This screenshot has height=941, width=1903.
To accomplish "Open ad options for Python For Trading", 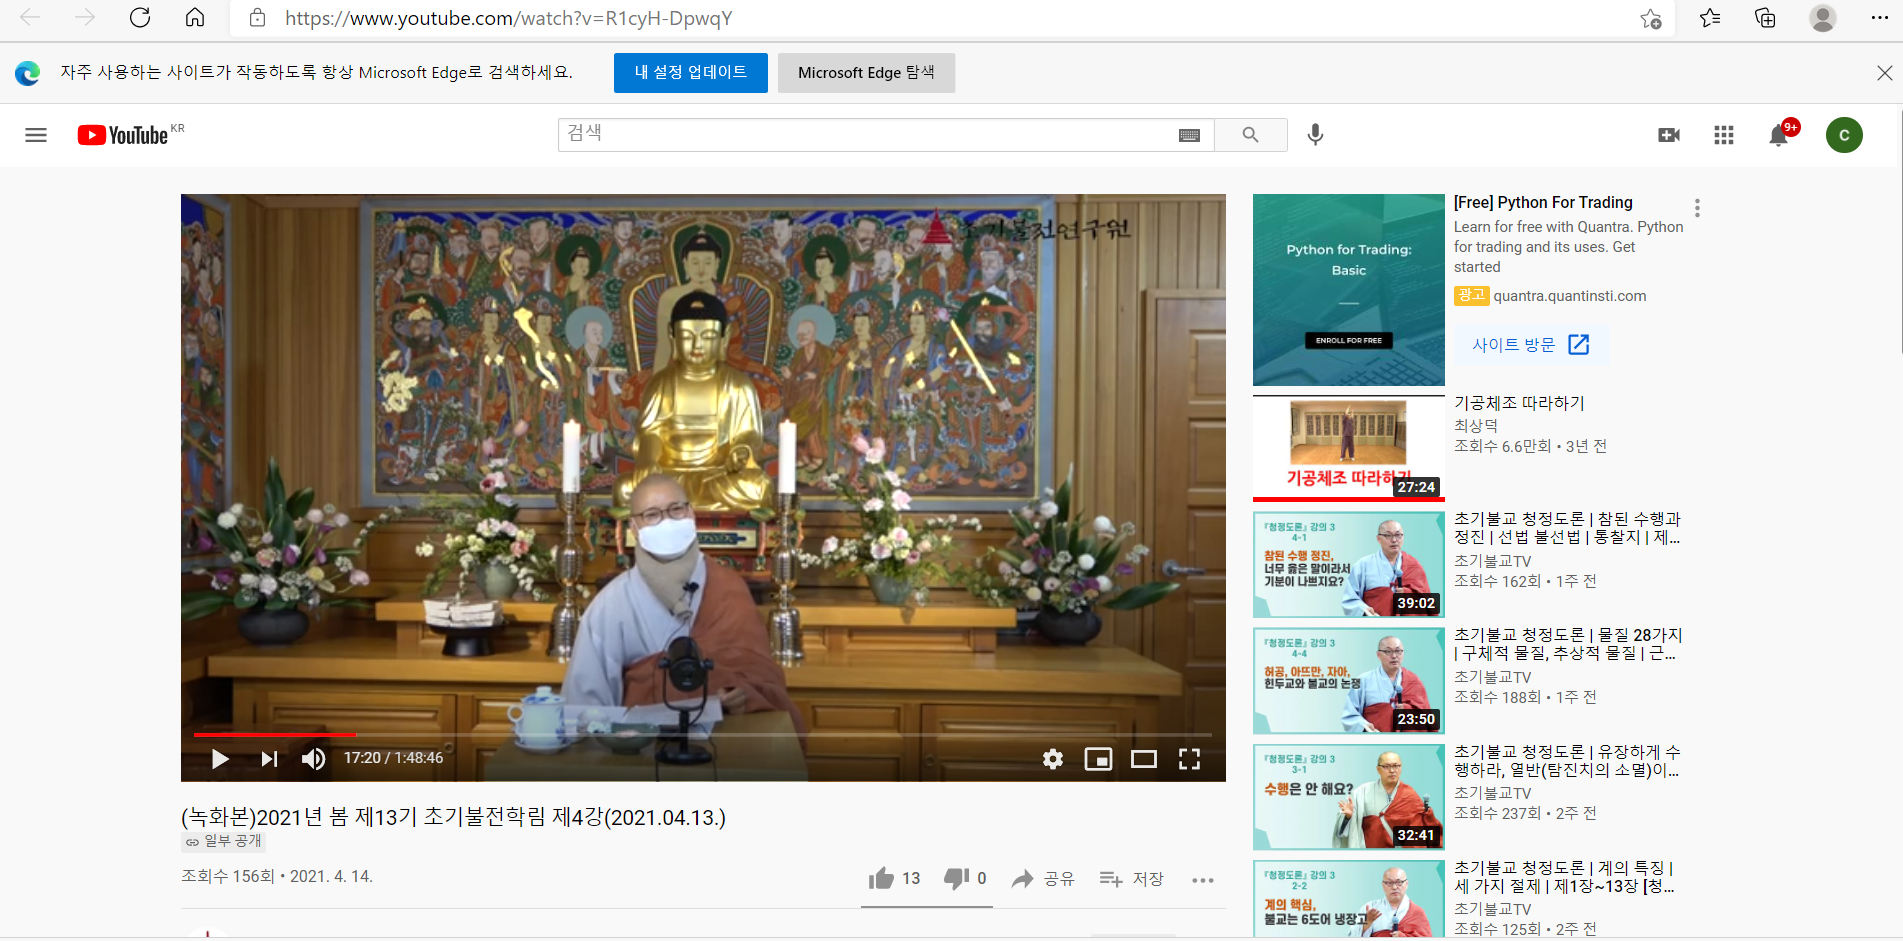I will [1697, 208].
